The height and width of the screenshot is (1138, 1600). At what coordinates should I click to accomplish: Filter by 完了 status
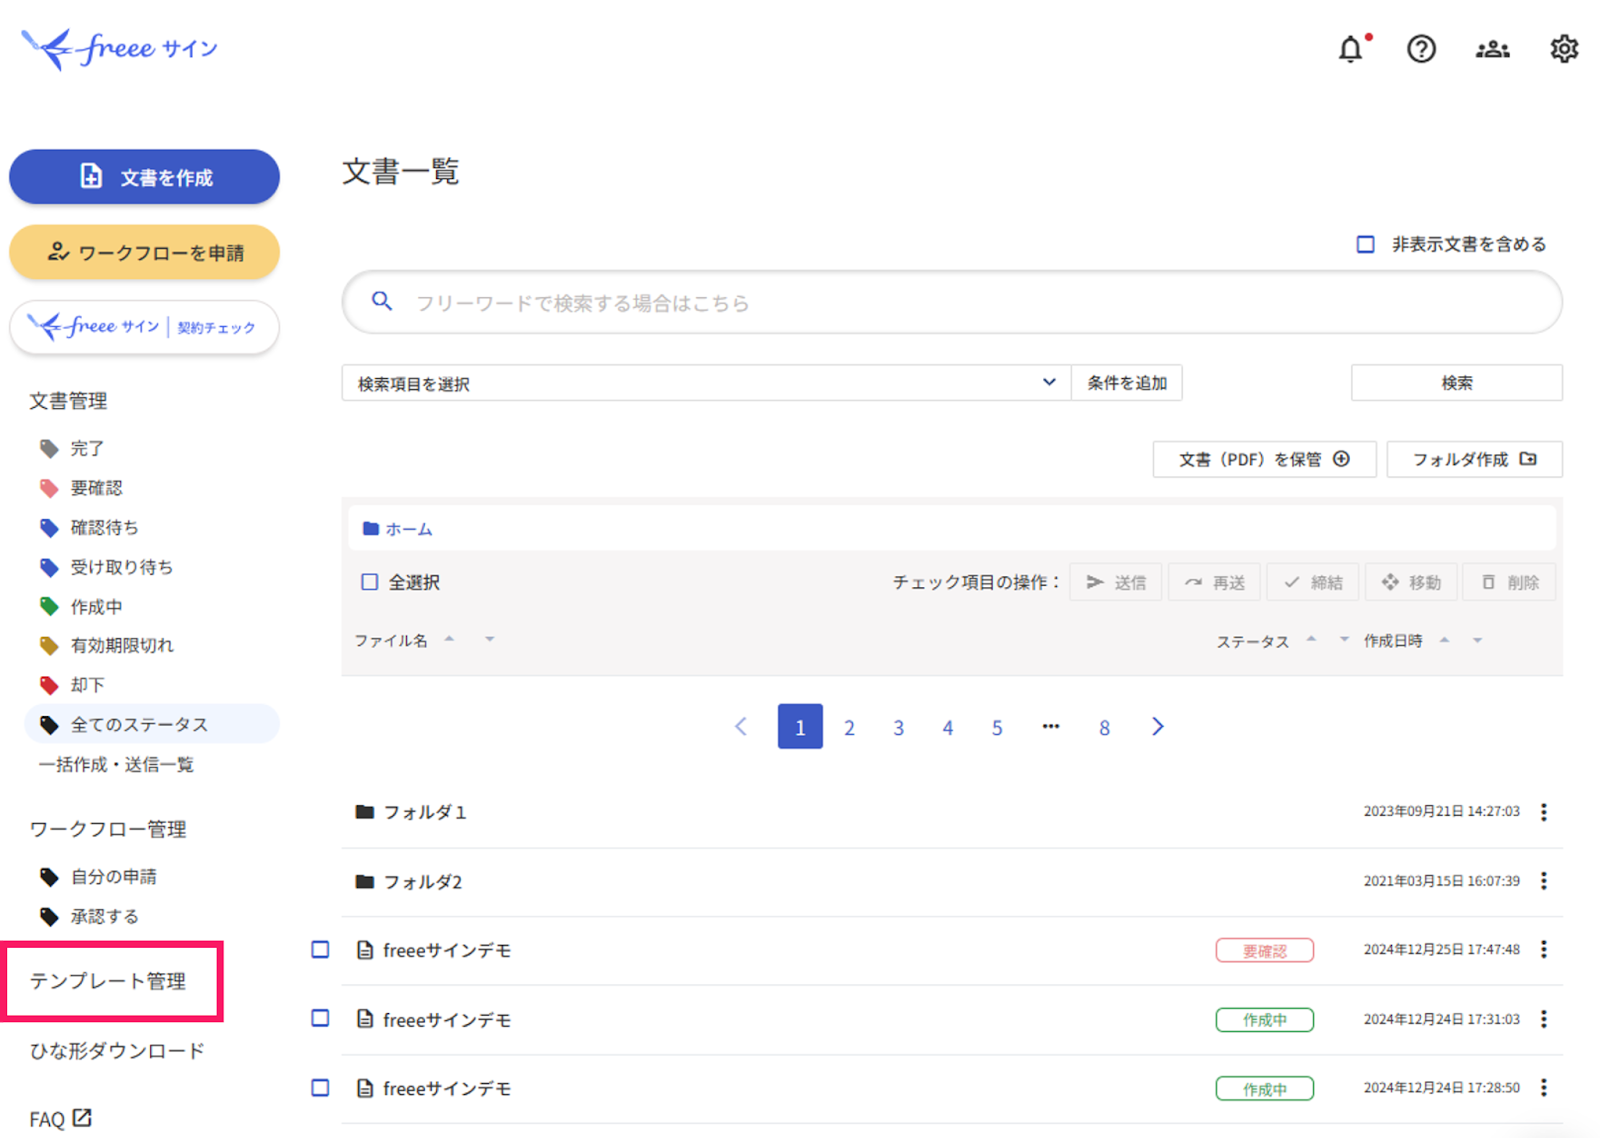click(87, 448)
